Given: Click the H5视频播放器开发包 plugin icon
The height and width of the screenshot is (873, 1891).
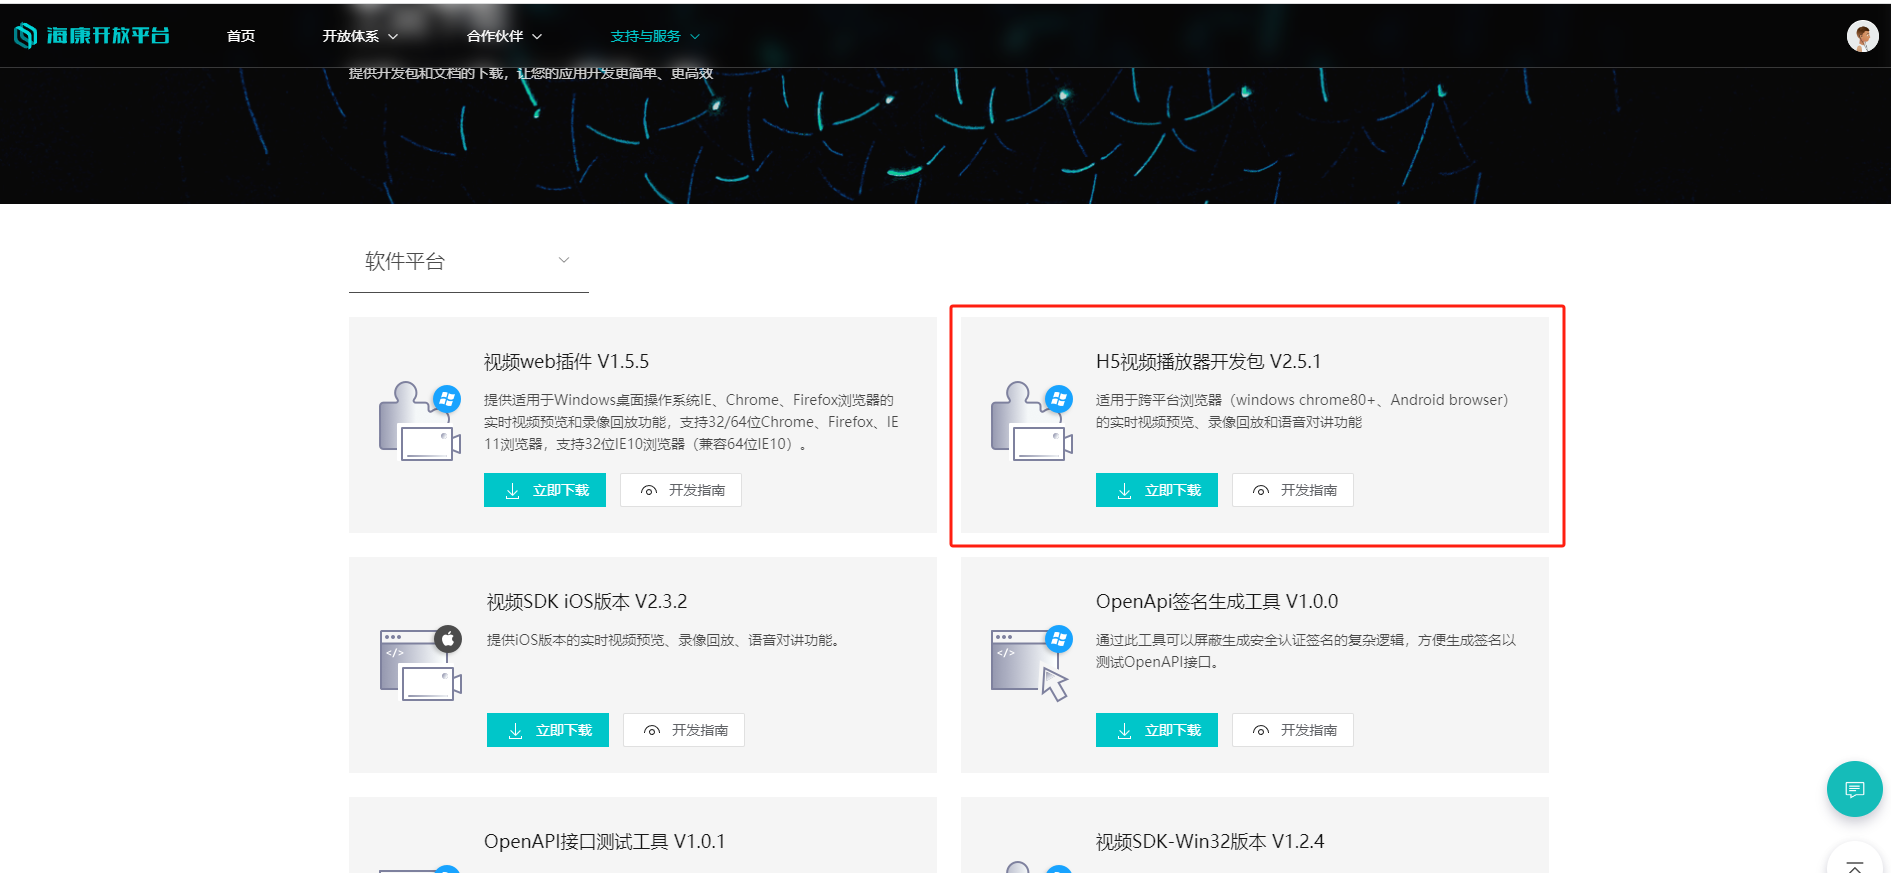Looking at the screenshot, I should tap(1032, 420).
